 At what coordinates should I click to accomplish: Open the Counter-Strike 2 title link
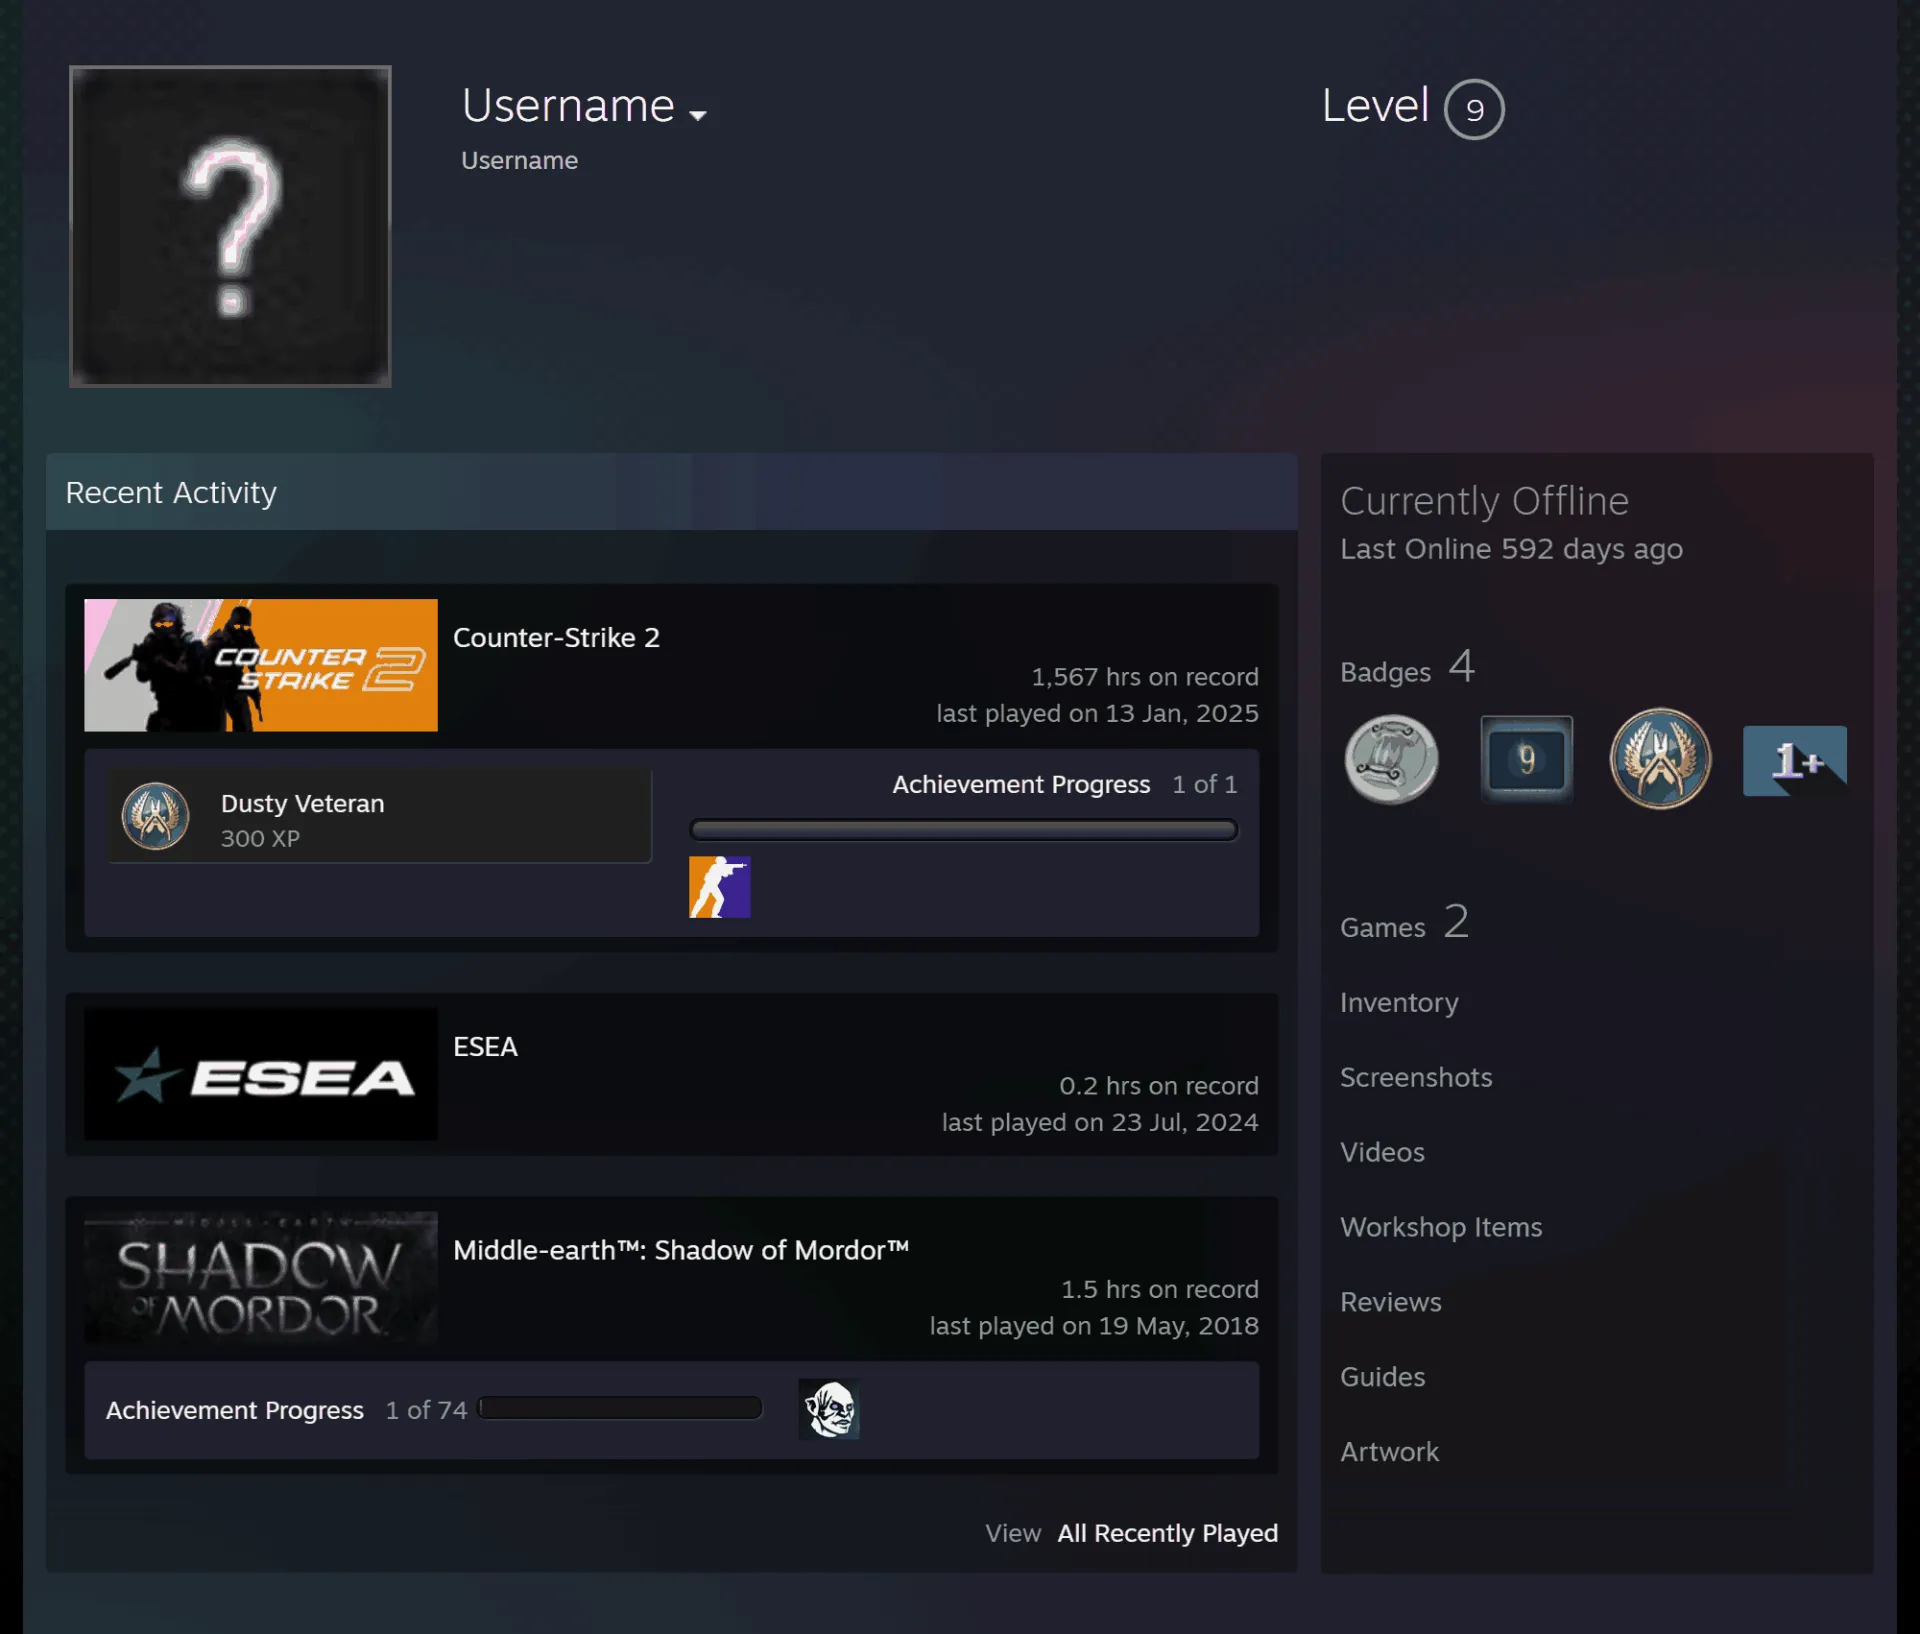click(x=556, y=637)
